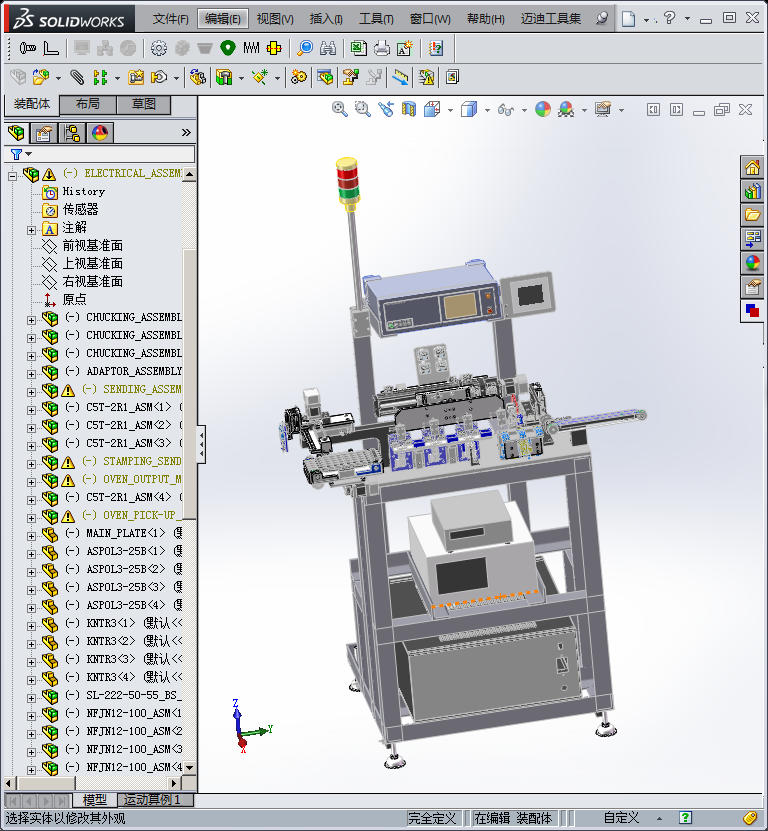The height and width of the screenshot is (831, 768).
Task: Click the 自定义 status bar units button
Action: pyautogui.click(x=621, y=818)
